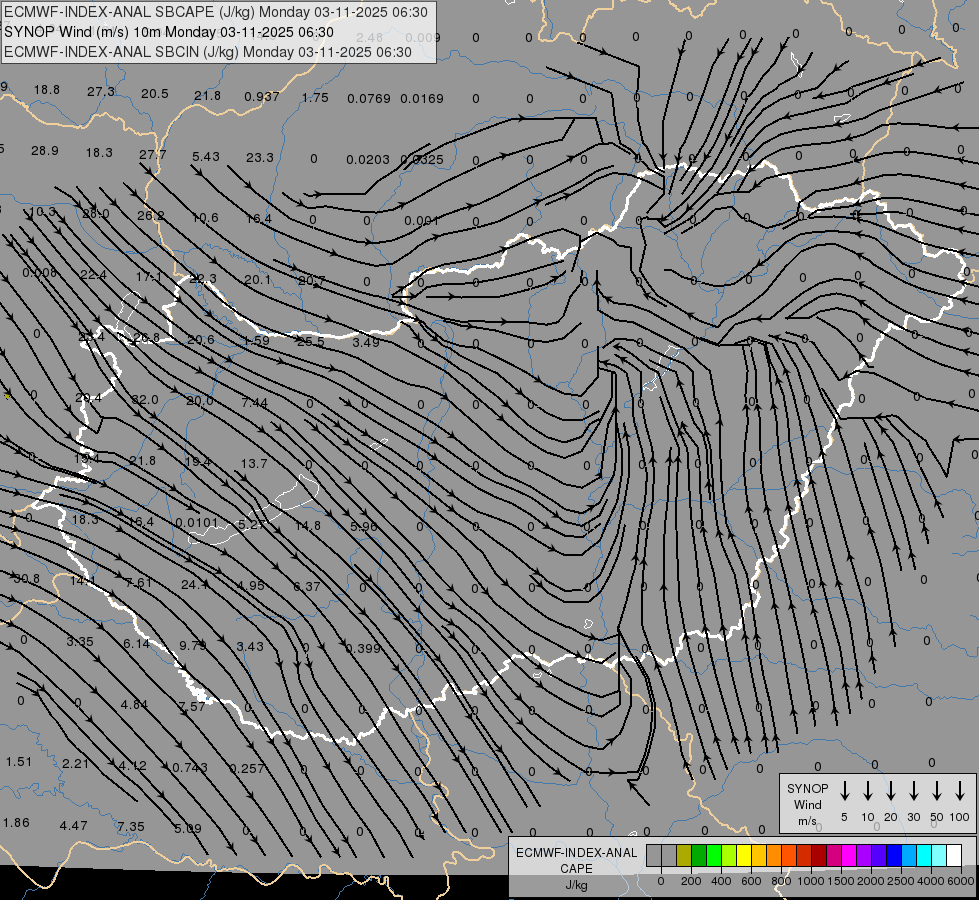
Task: Click the 'SYNOP' label in wind legend
Action: (807, 788)
